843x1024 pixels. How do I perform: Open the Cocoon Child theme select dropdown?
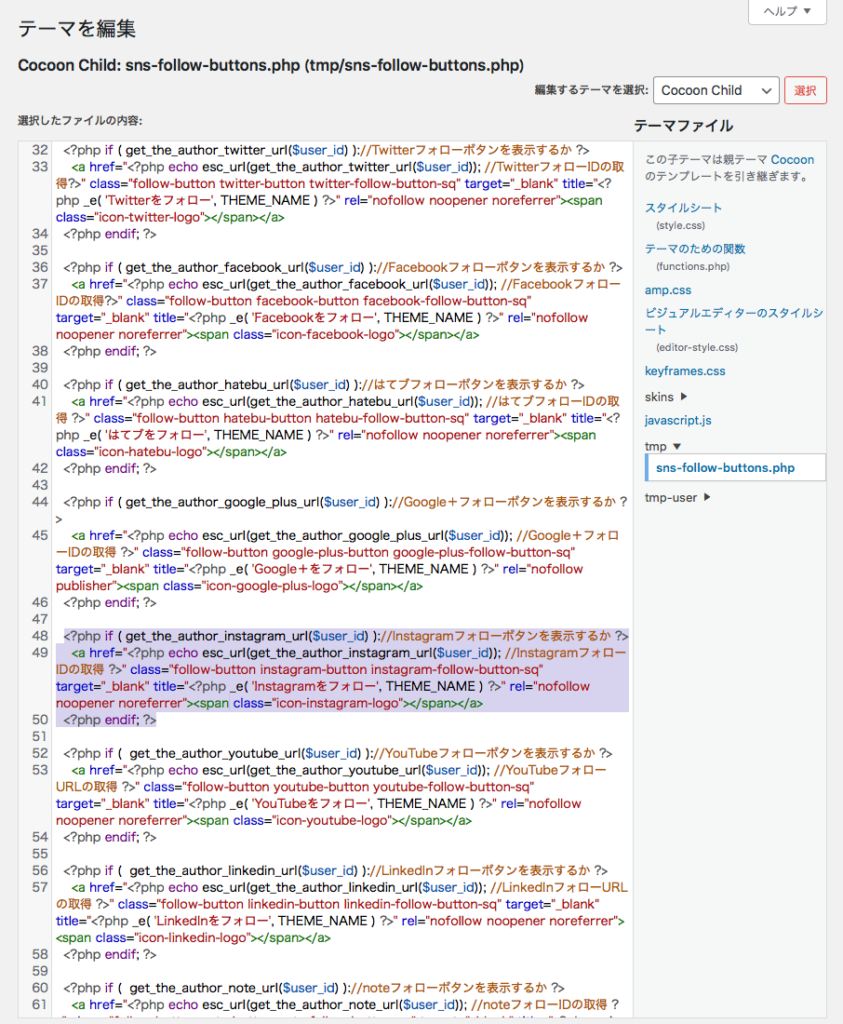click(x=716, y=90)
